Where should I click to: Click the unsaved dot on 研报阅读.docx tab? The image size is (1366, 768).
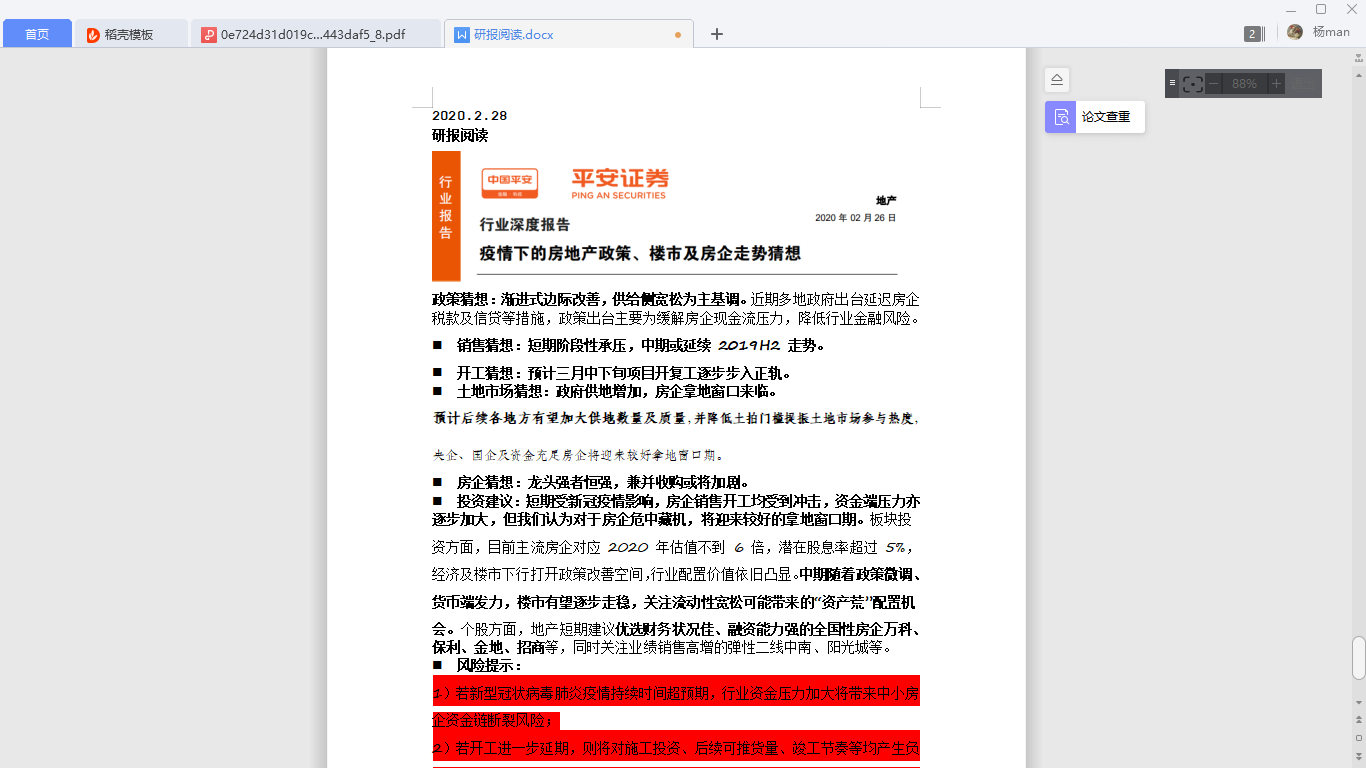(x=678, y=35)
